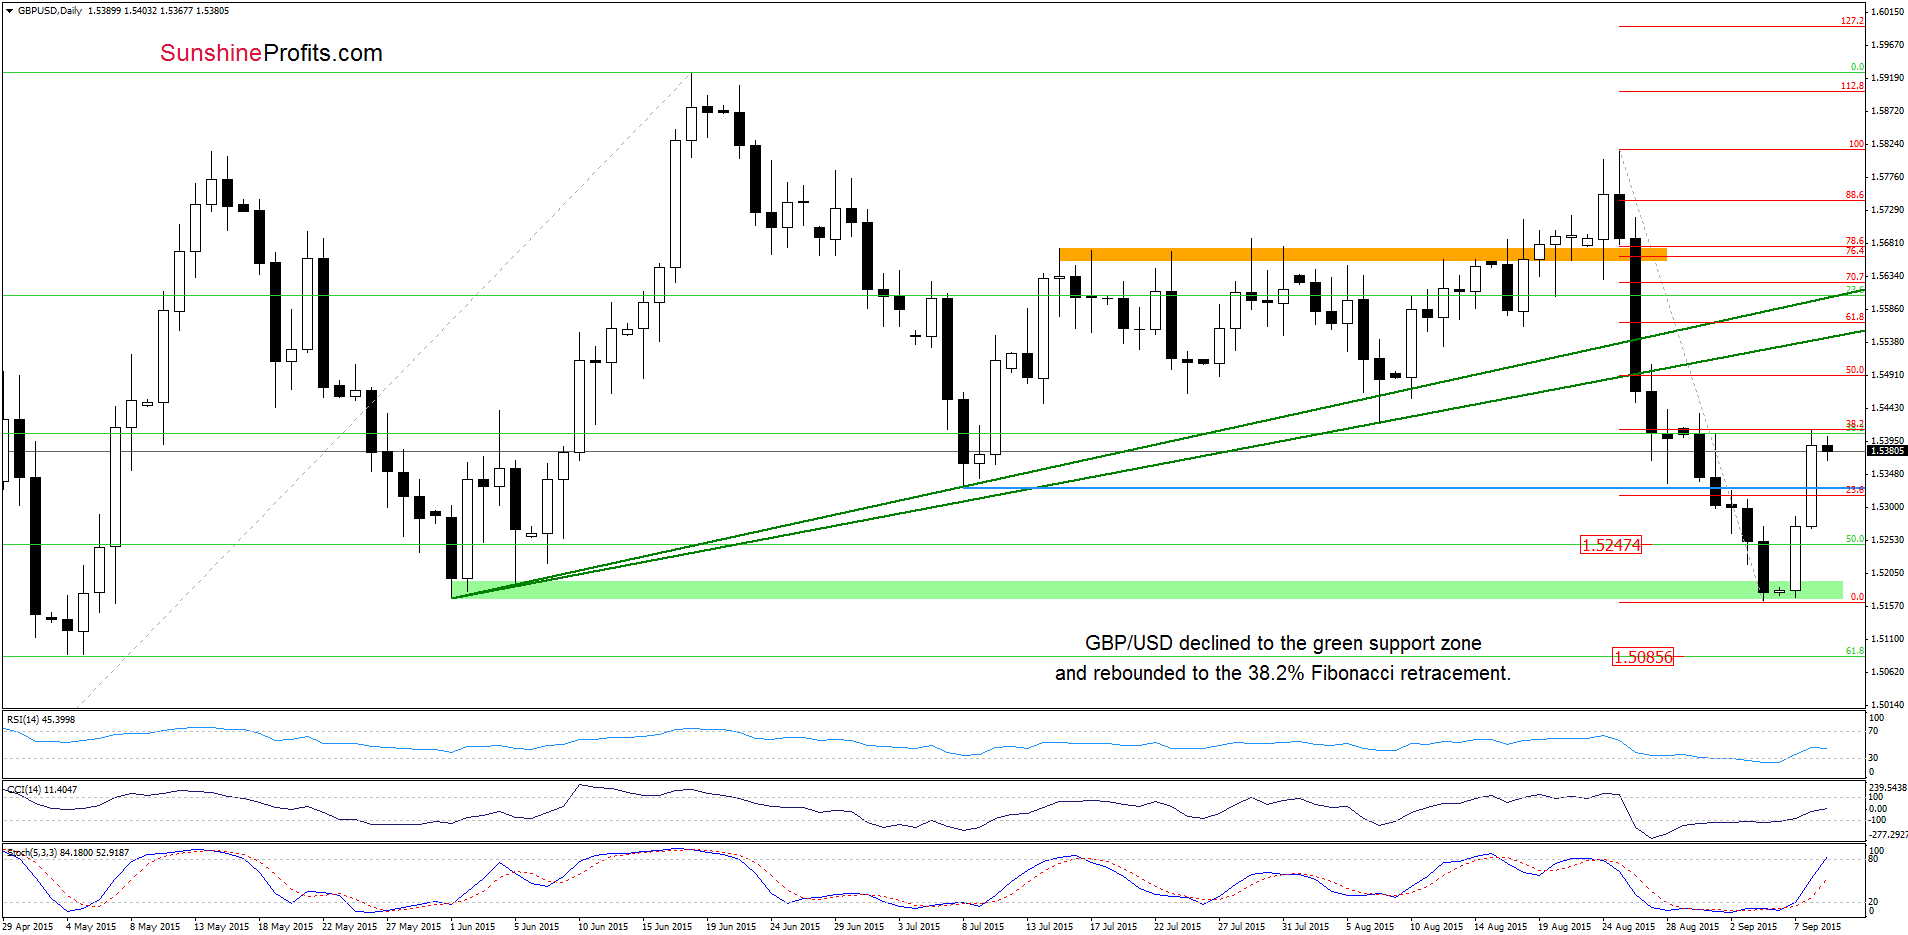Click the 1.58240 price axis label
The width and height of the screenshot is (1908, 935).
1887,144
